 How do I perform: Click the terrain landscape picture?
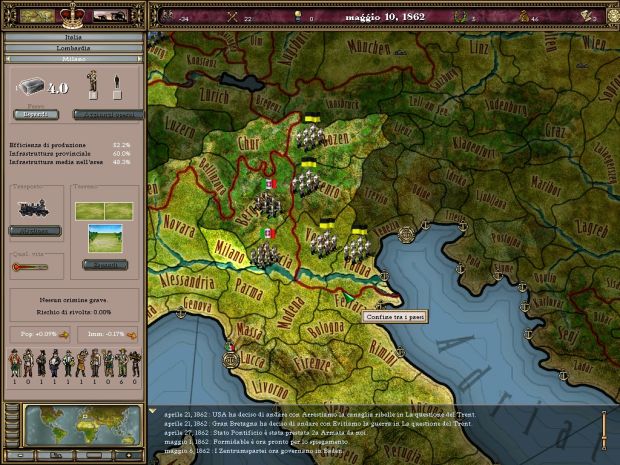click(105, 238)
